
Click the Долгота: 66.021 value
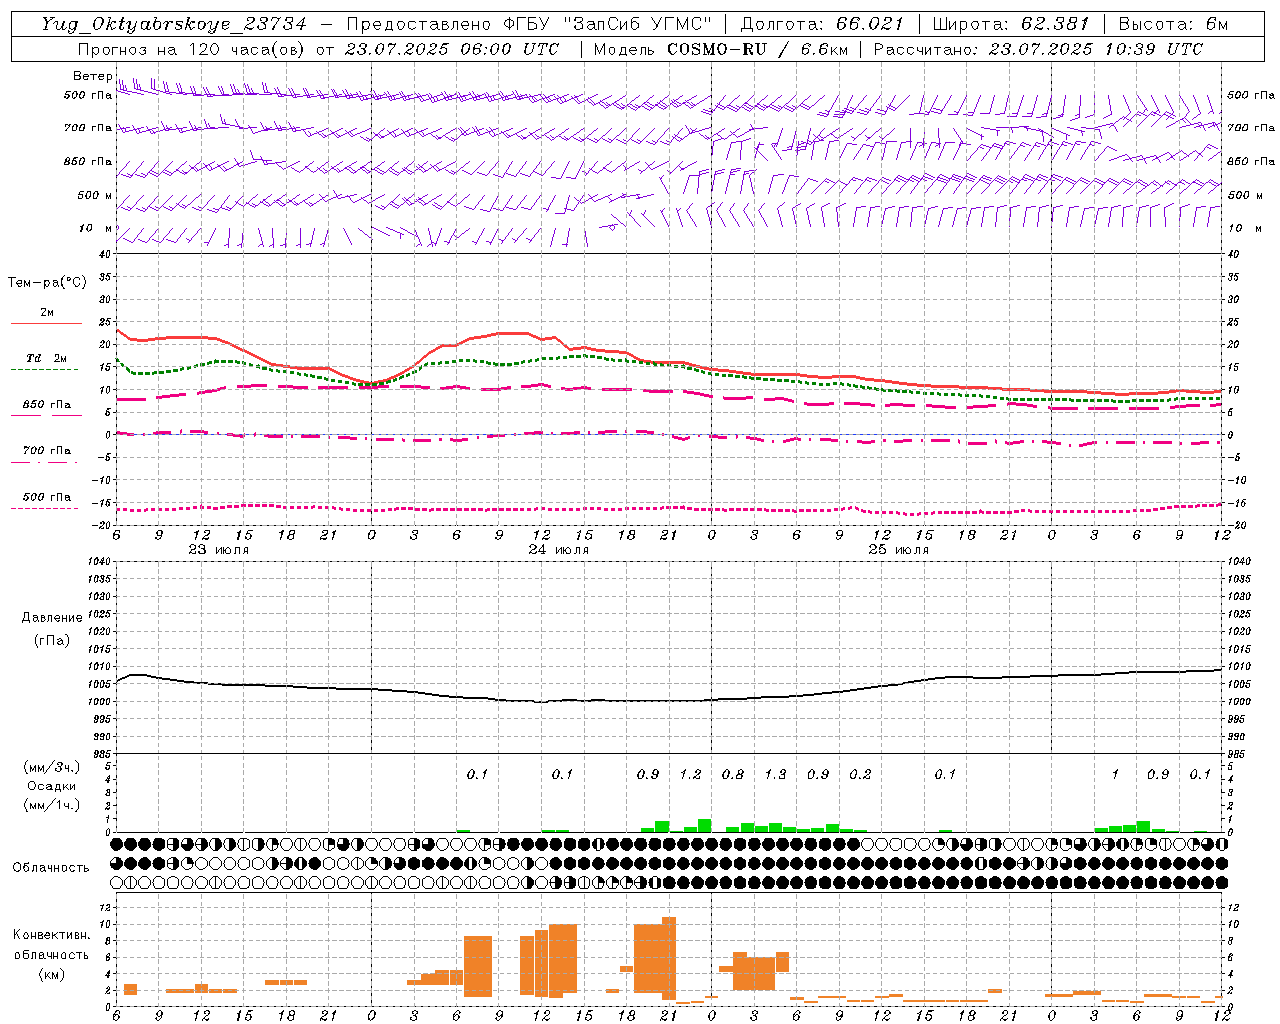[822, 24]
